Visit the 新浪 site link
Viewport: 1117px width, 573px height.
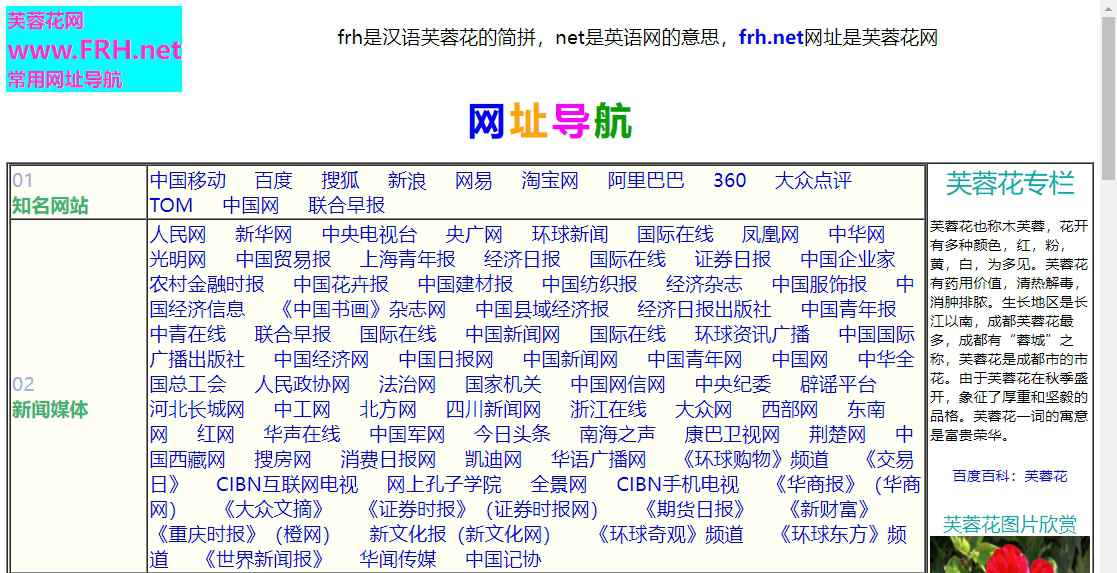407,180
